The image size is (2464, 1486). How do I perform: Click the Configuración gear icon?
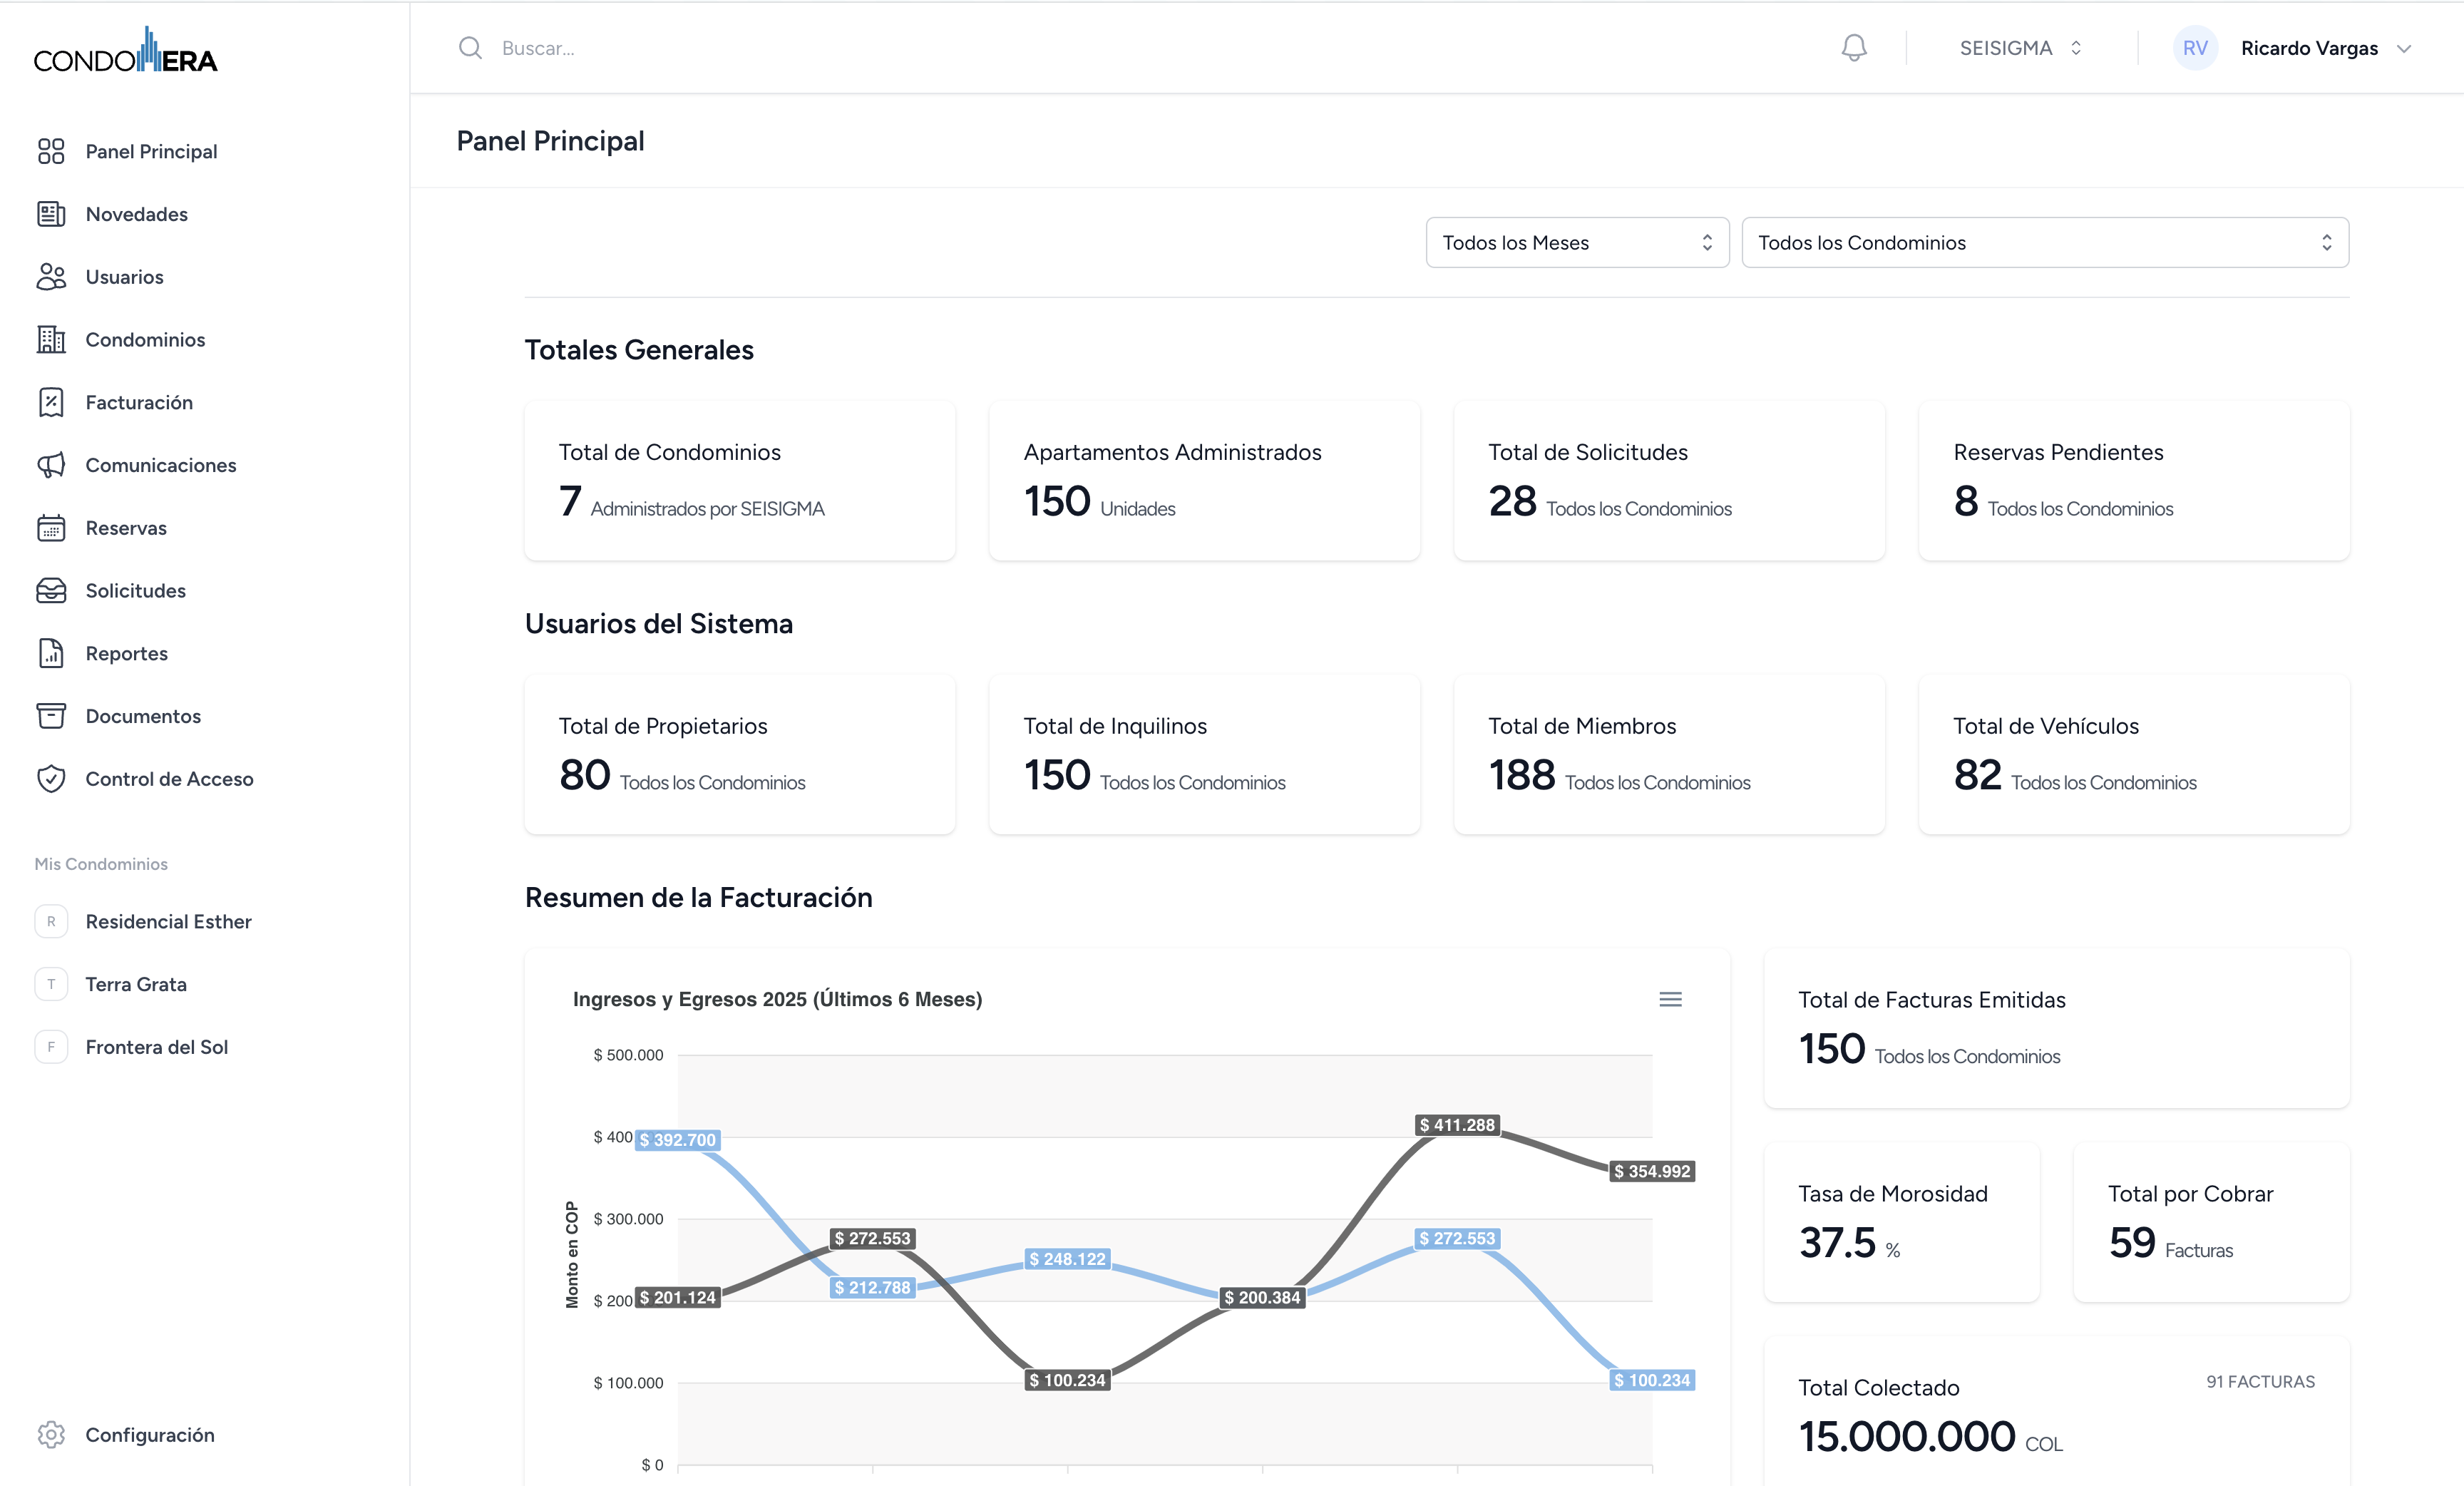(51, 1434)
